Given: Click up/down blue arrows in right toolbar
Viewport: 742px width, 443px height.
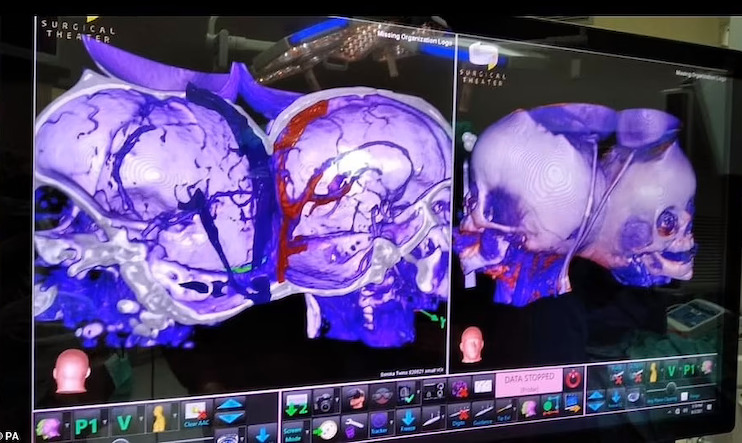Looking at the screenshot, I should 596,400.
